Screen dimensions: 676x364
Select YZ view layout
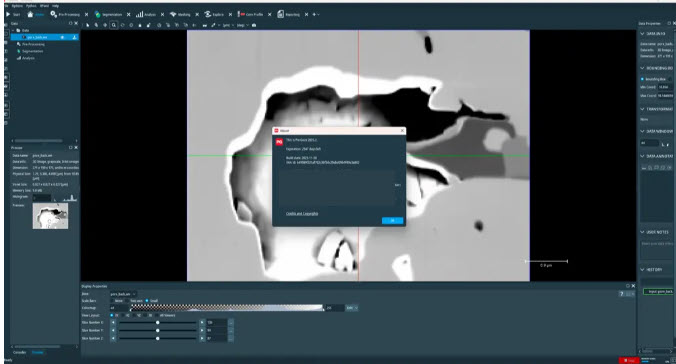coord(137,315)
